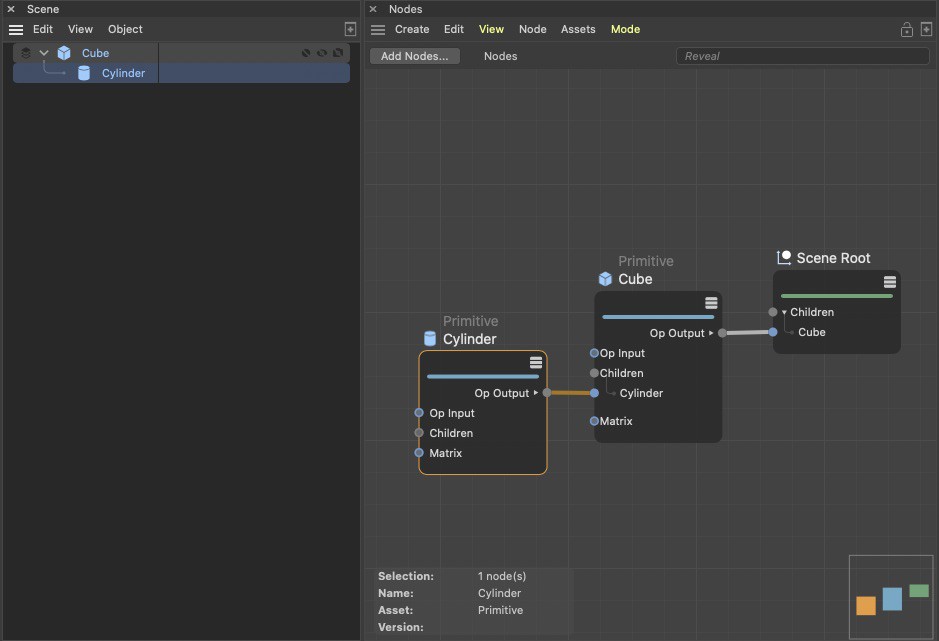
Task: Click the Cylinder icon in Scene tree
Action: (x=84, y=73)
